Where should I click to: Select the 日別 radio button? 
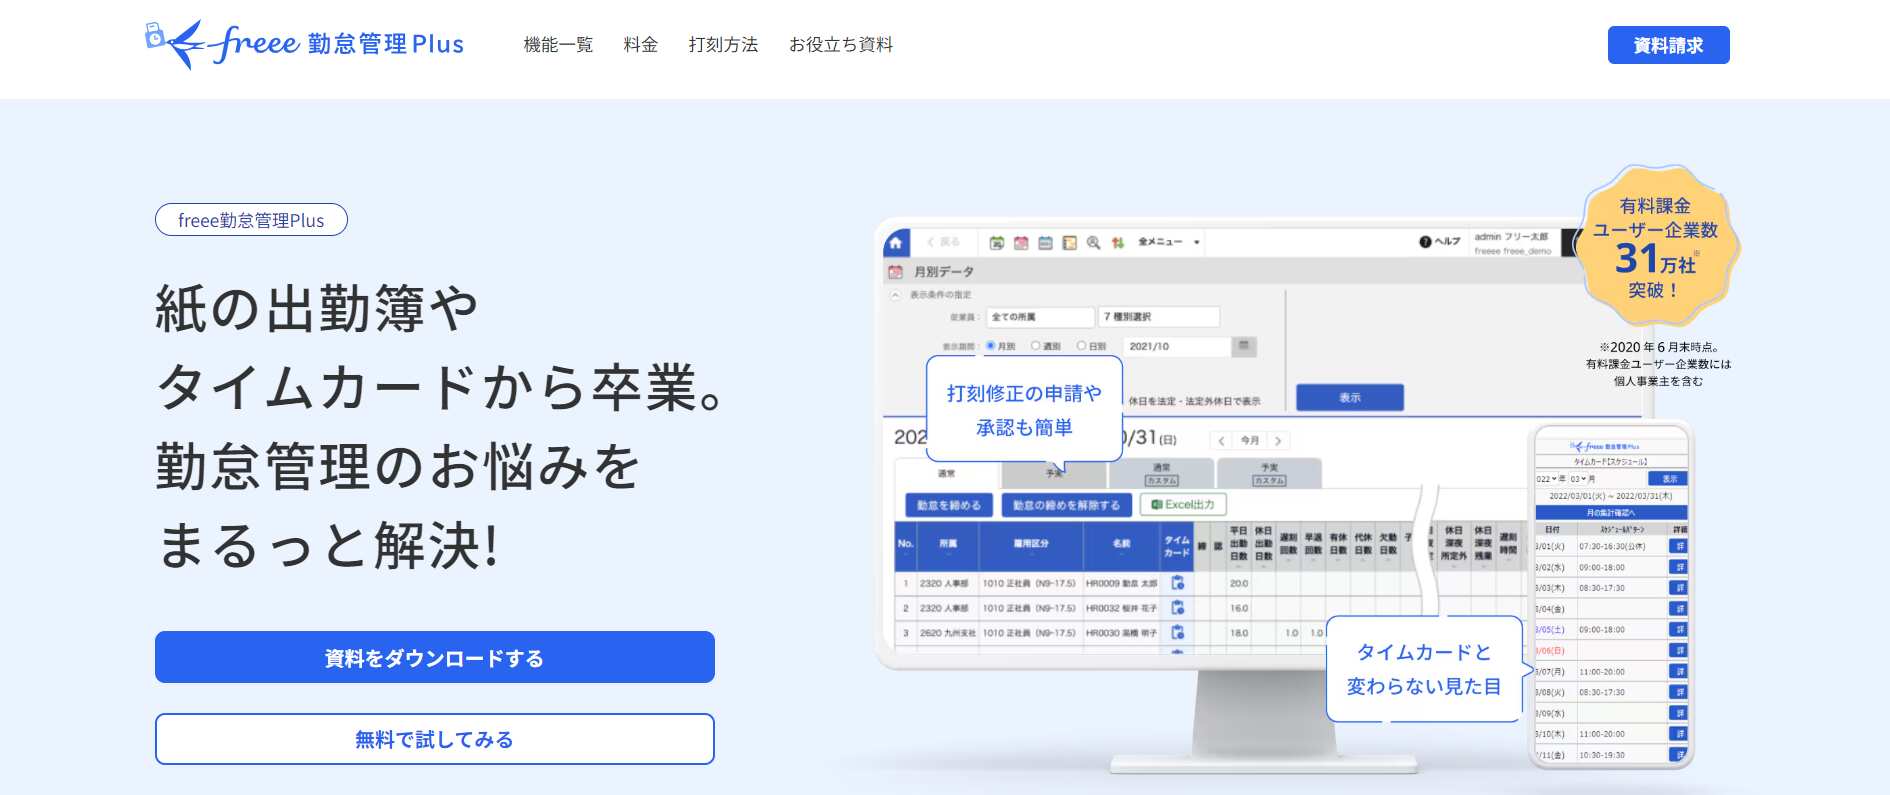[x=1081, y=346]
